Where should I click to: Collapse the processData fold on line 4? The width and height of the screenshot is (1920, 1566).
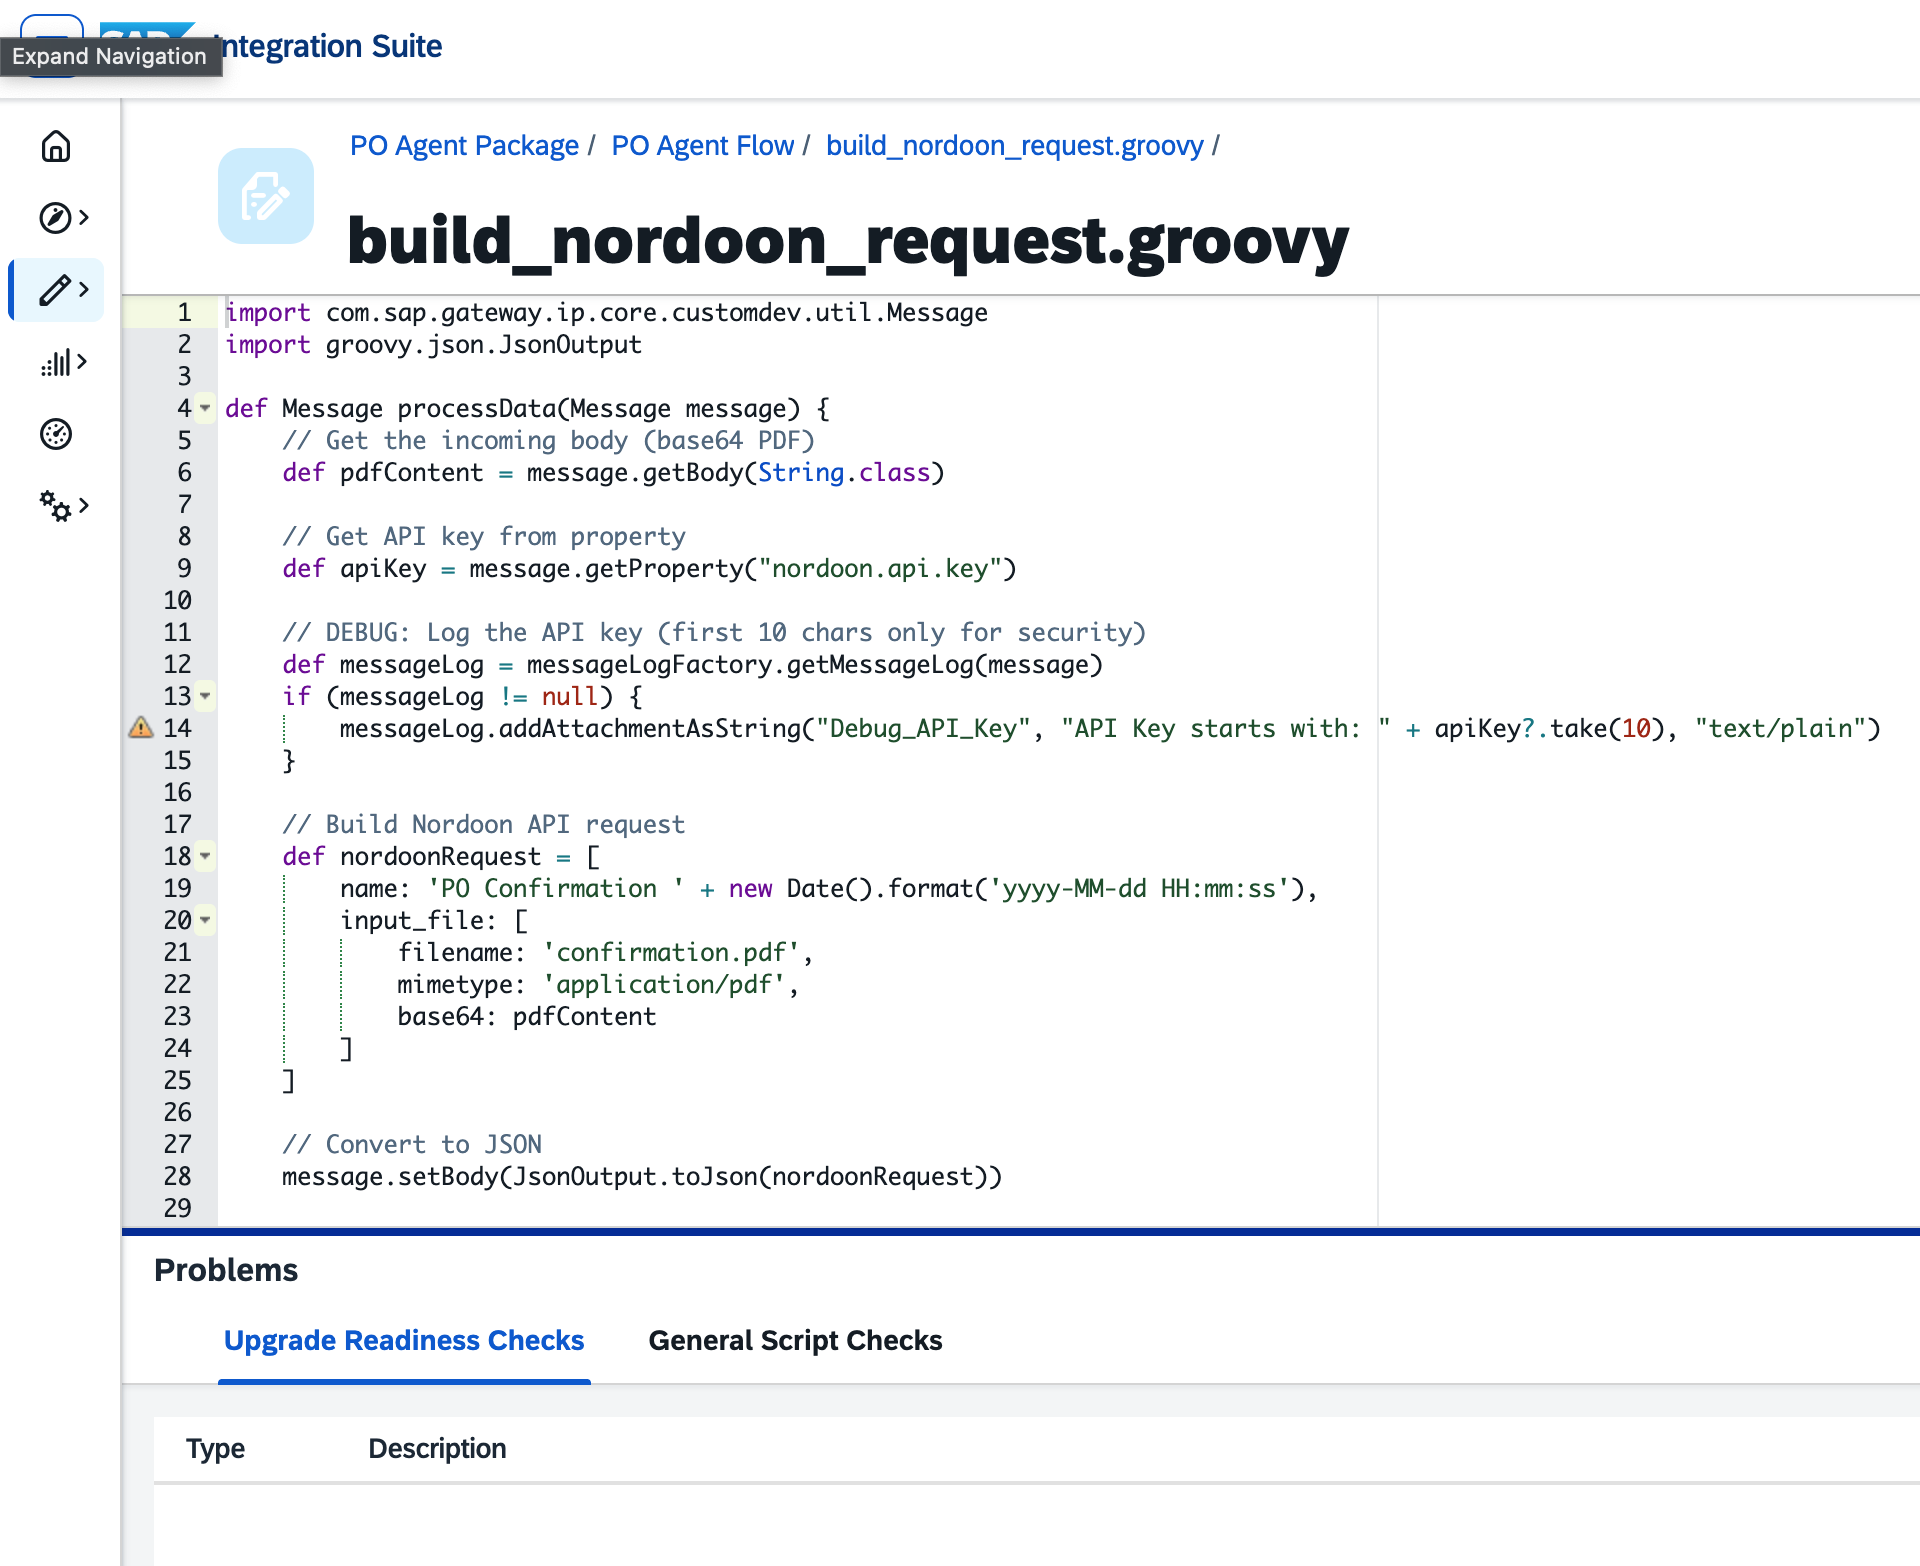coord(205,408)
